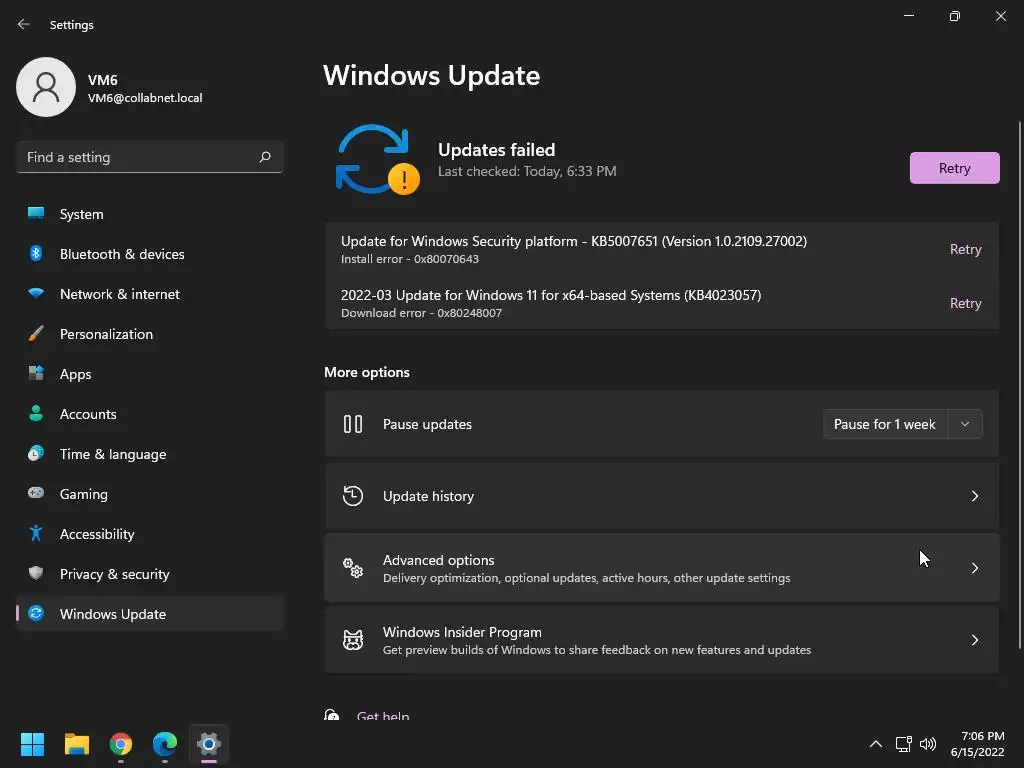Click the Get help headset icon
This screenshot has height=768, width=1024.
[x=331, y=714]
